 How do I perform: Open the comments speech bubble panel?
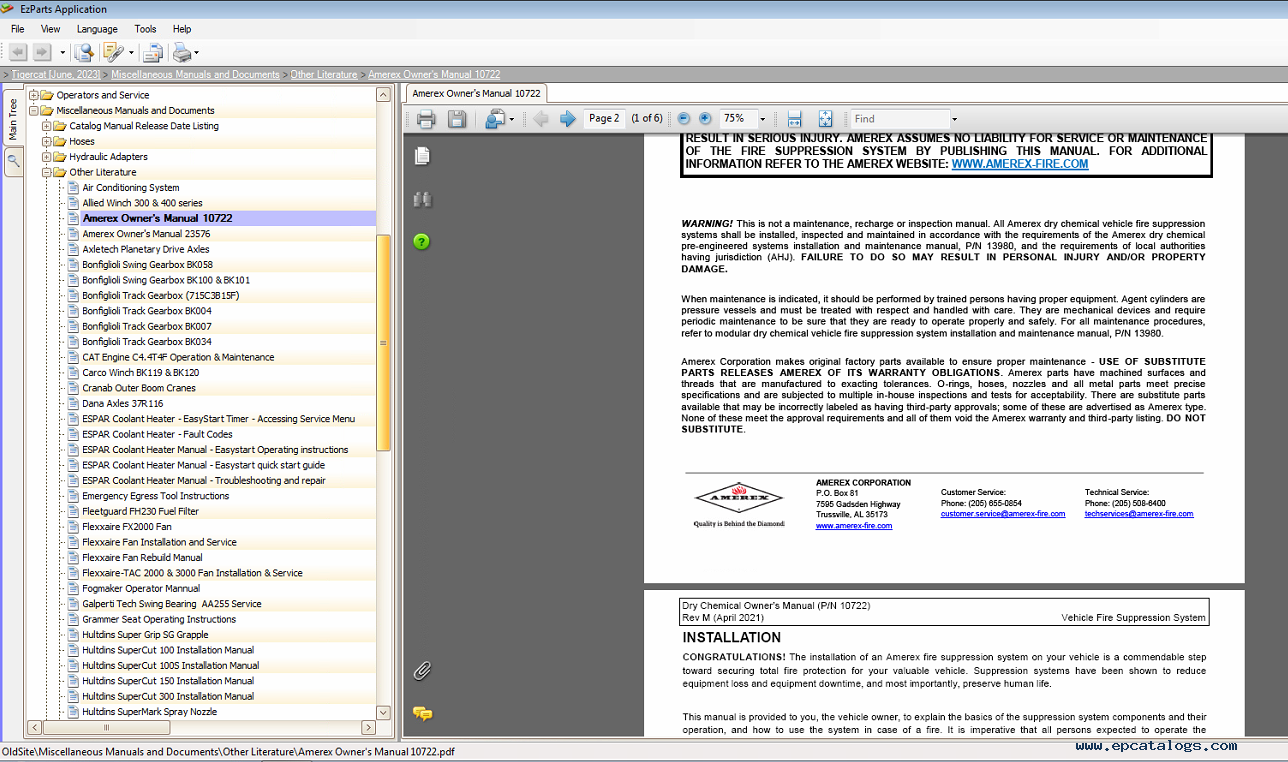422,714
